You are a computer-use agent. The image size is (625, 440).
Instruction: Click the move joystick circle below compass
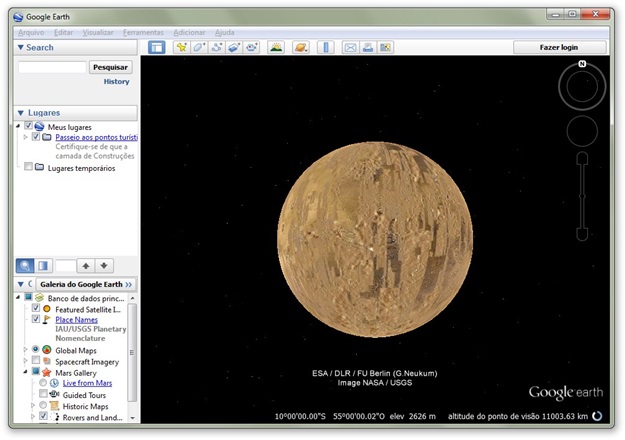click(x=582, y=131)
